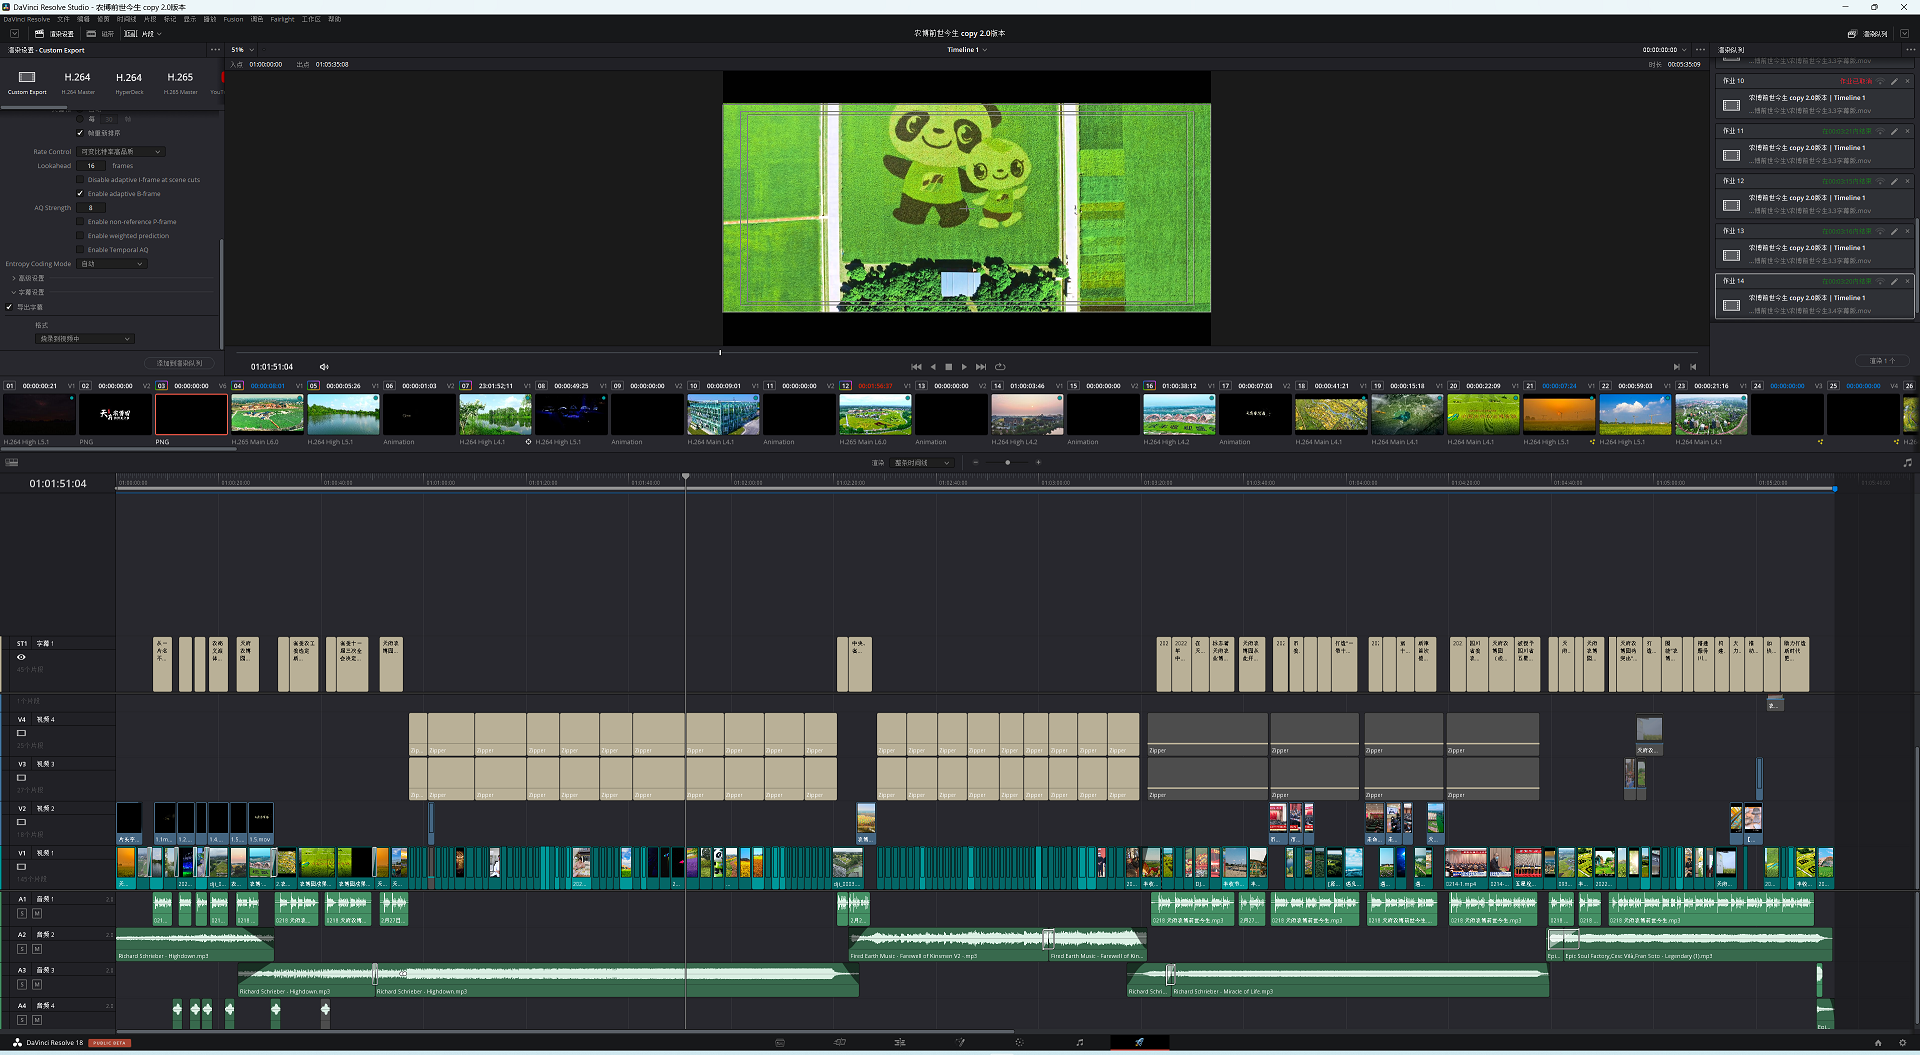
Task: Click Lookahead frames input field
Action: [91, 166]
